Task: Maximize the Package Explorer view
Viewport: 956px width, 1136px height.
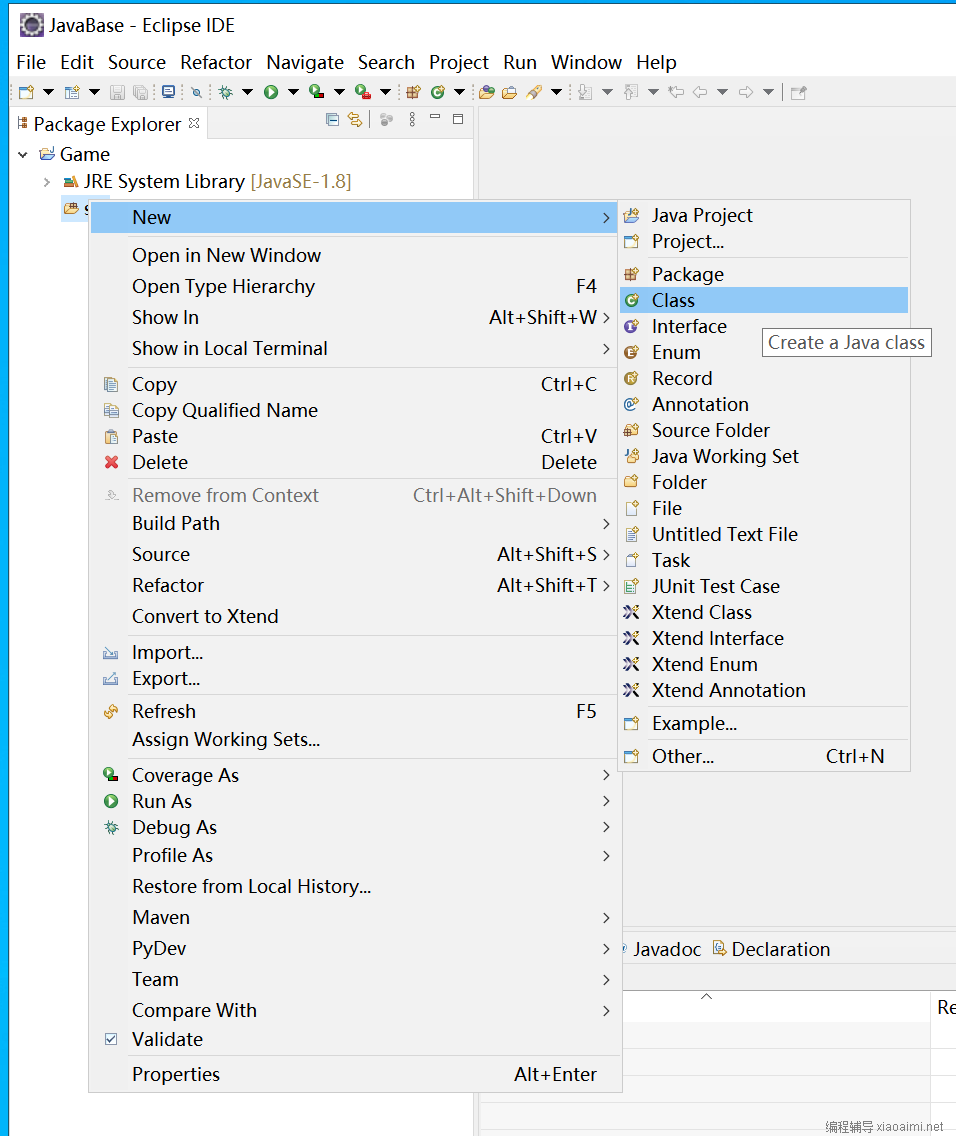Action: [458, 120]
